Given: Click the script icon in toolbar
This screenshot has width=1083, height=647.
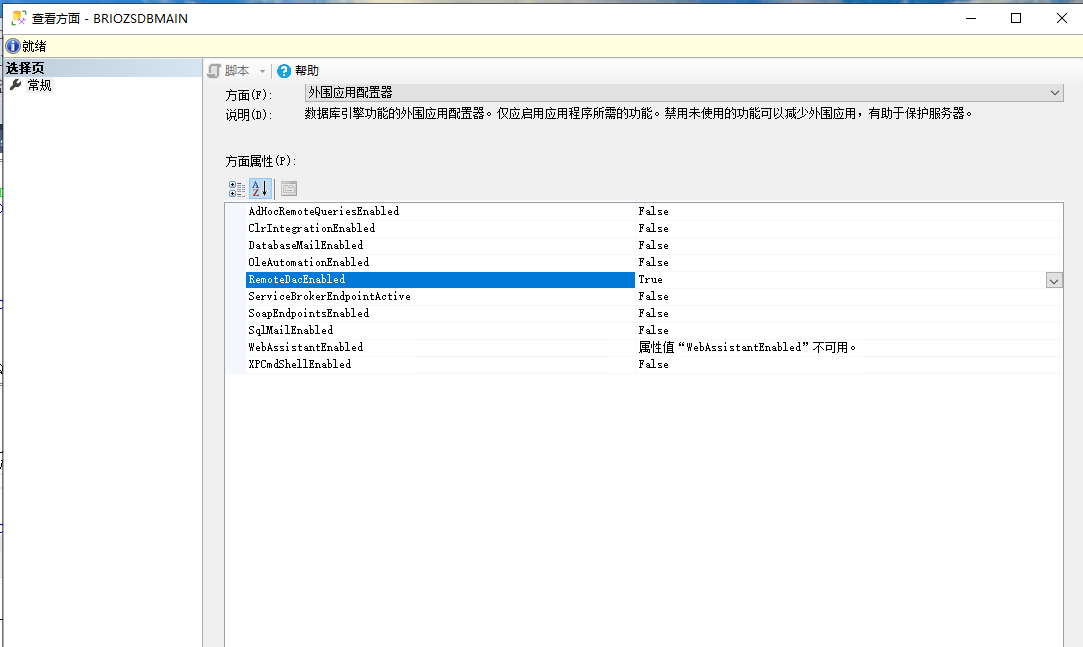Looking at the screenshot, I should pyautogui.click(x=214, y=70).
